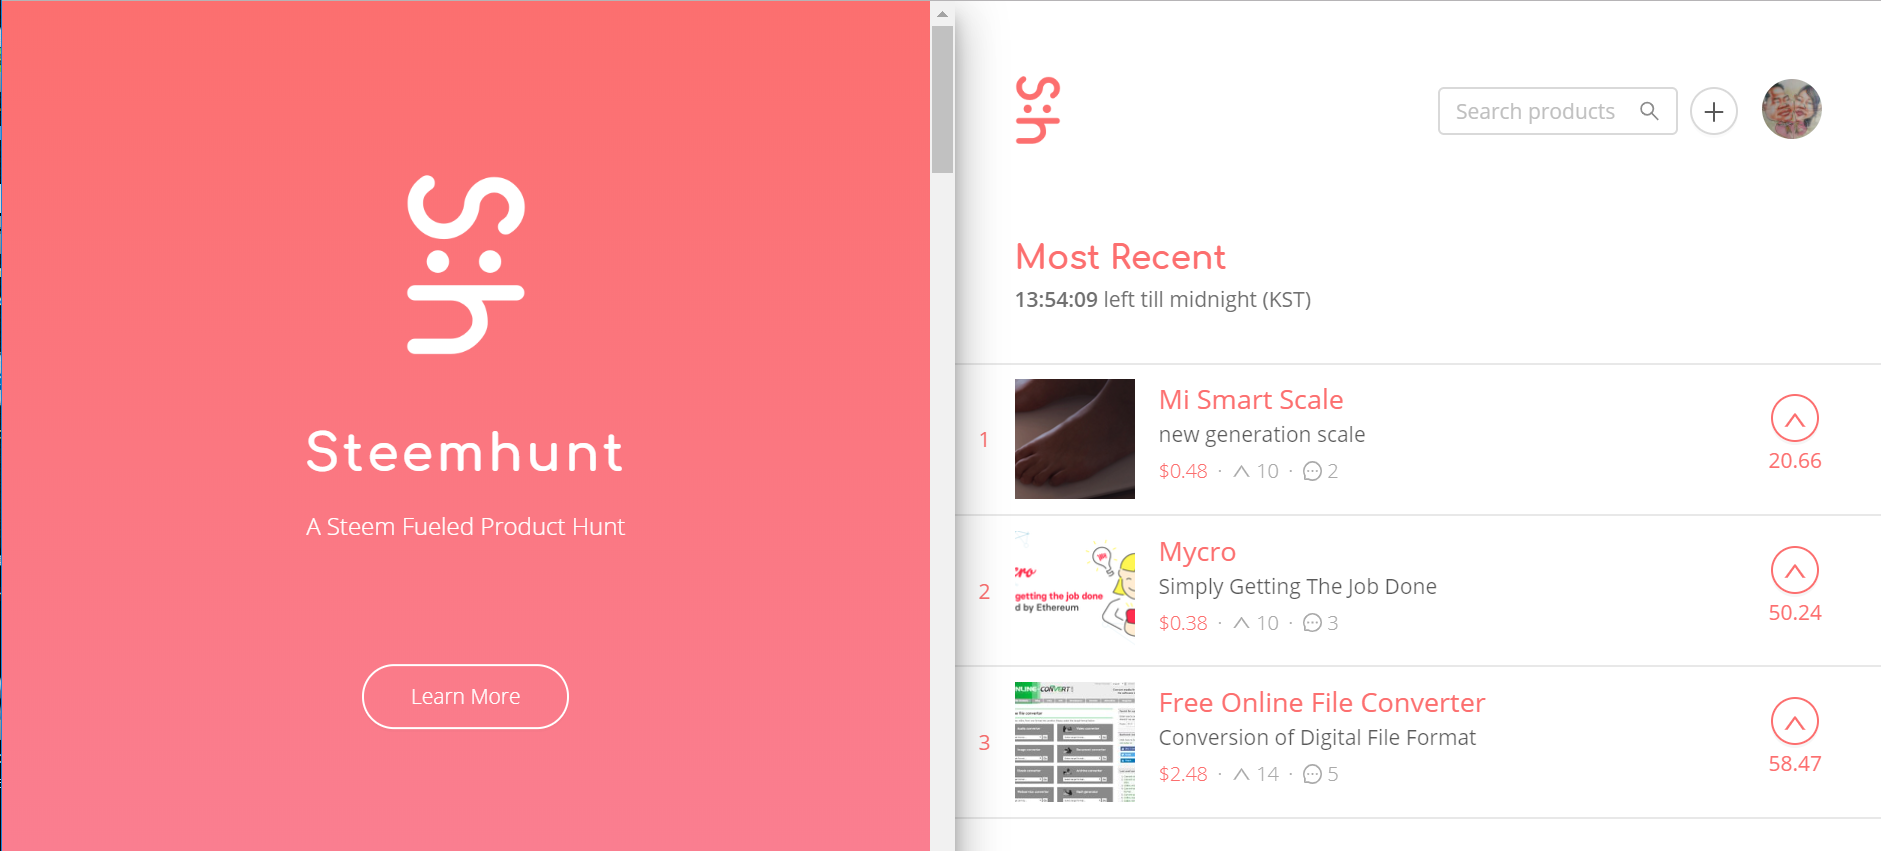The width and height of the screenshot is (1881, 851).
Task: Click "Simply Getting The Job Done" text
Action: pyautogui.click(x=1297, y=587)
